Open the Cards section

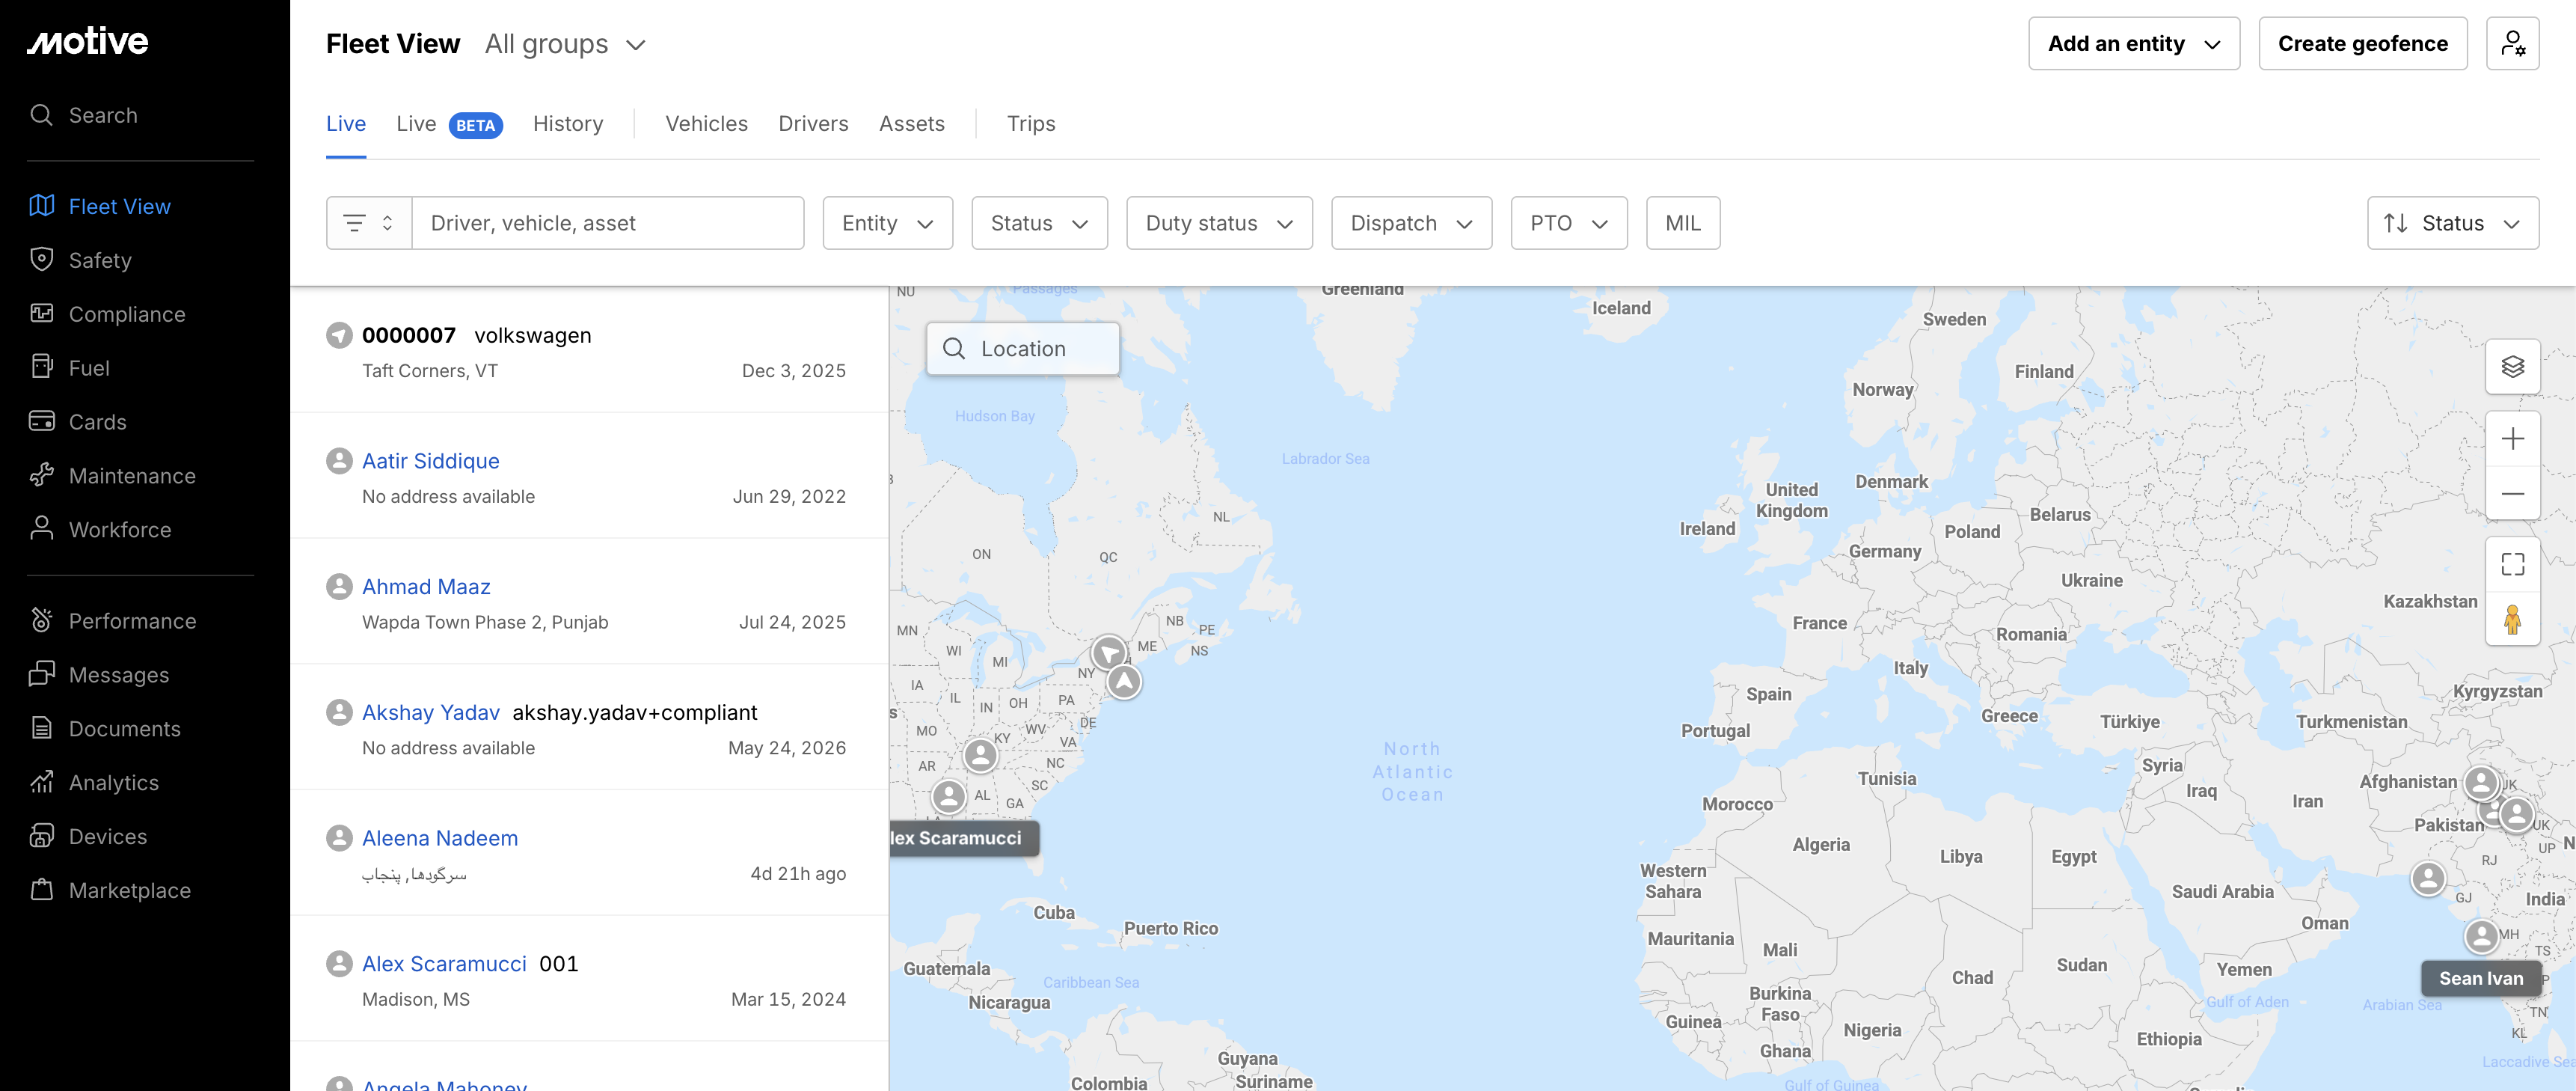point(78,422)
